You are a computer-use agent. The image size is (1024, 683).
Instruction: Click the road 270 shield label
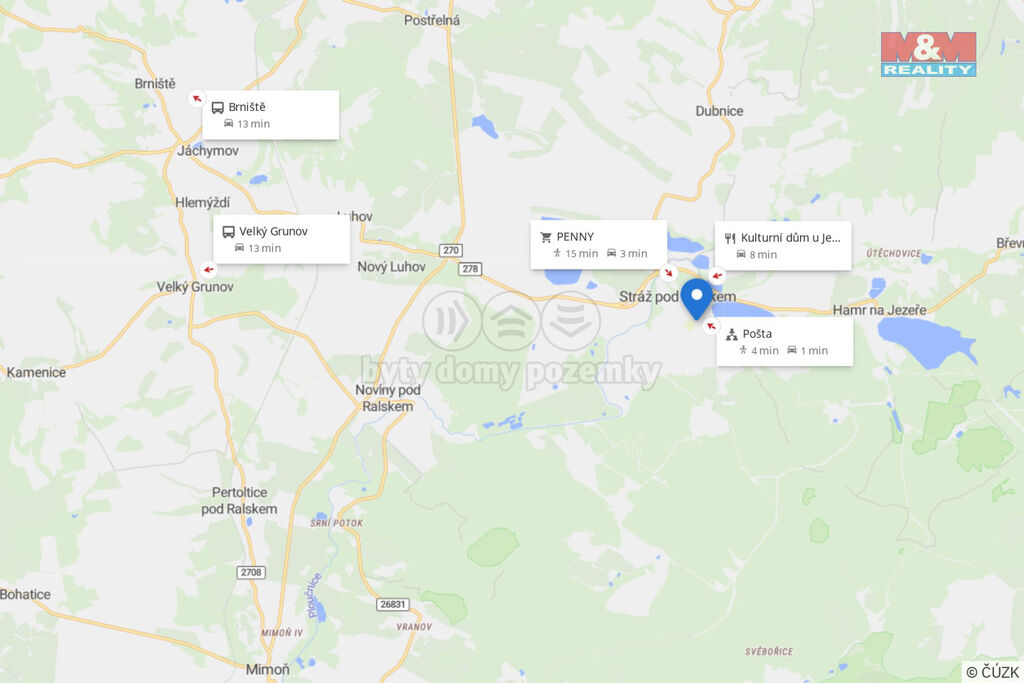451,250
